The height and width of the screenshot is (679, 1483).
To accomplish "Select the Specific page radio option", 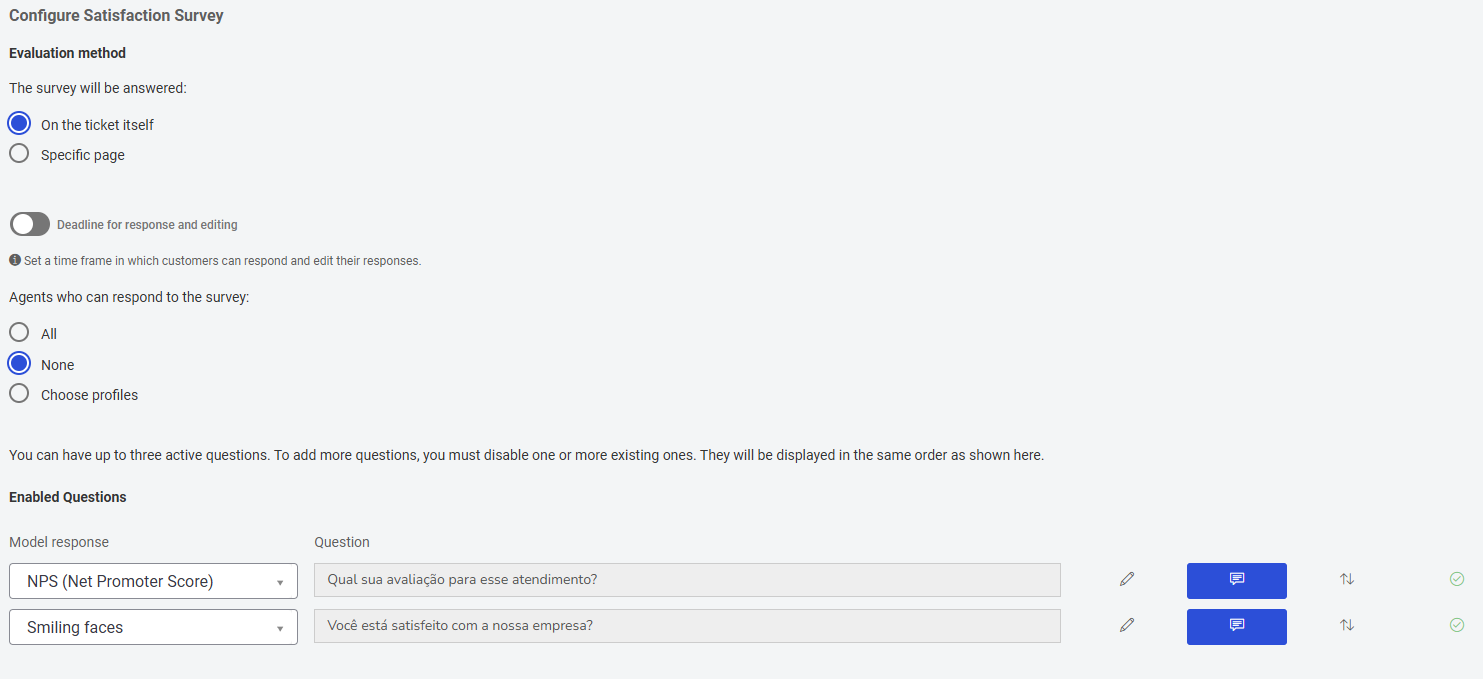I will point(19,154).
